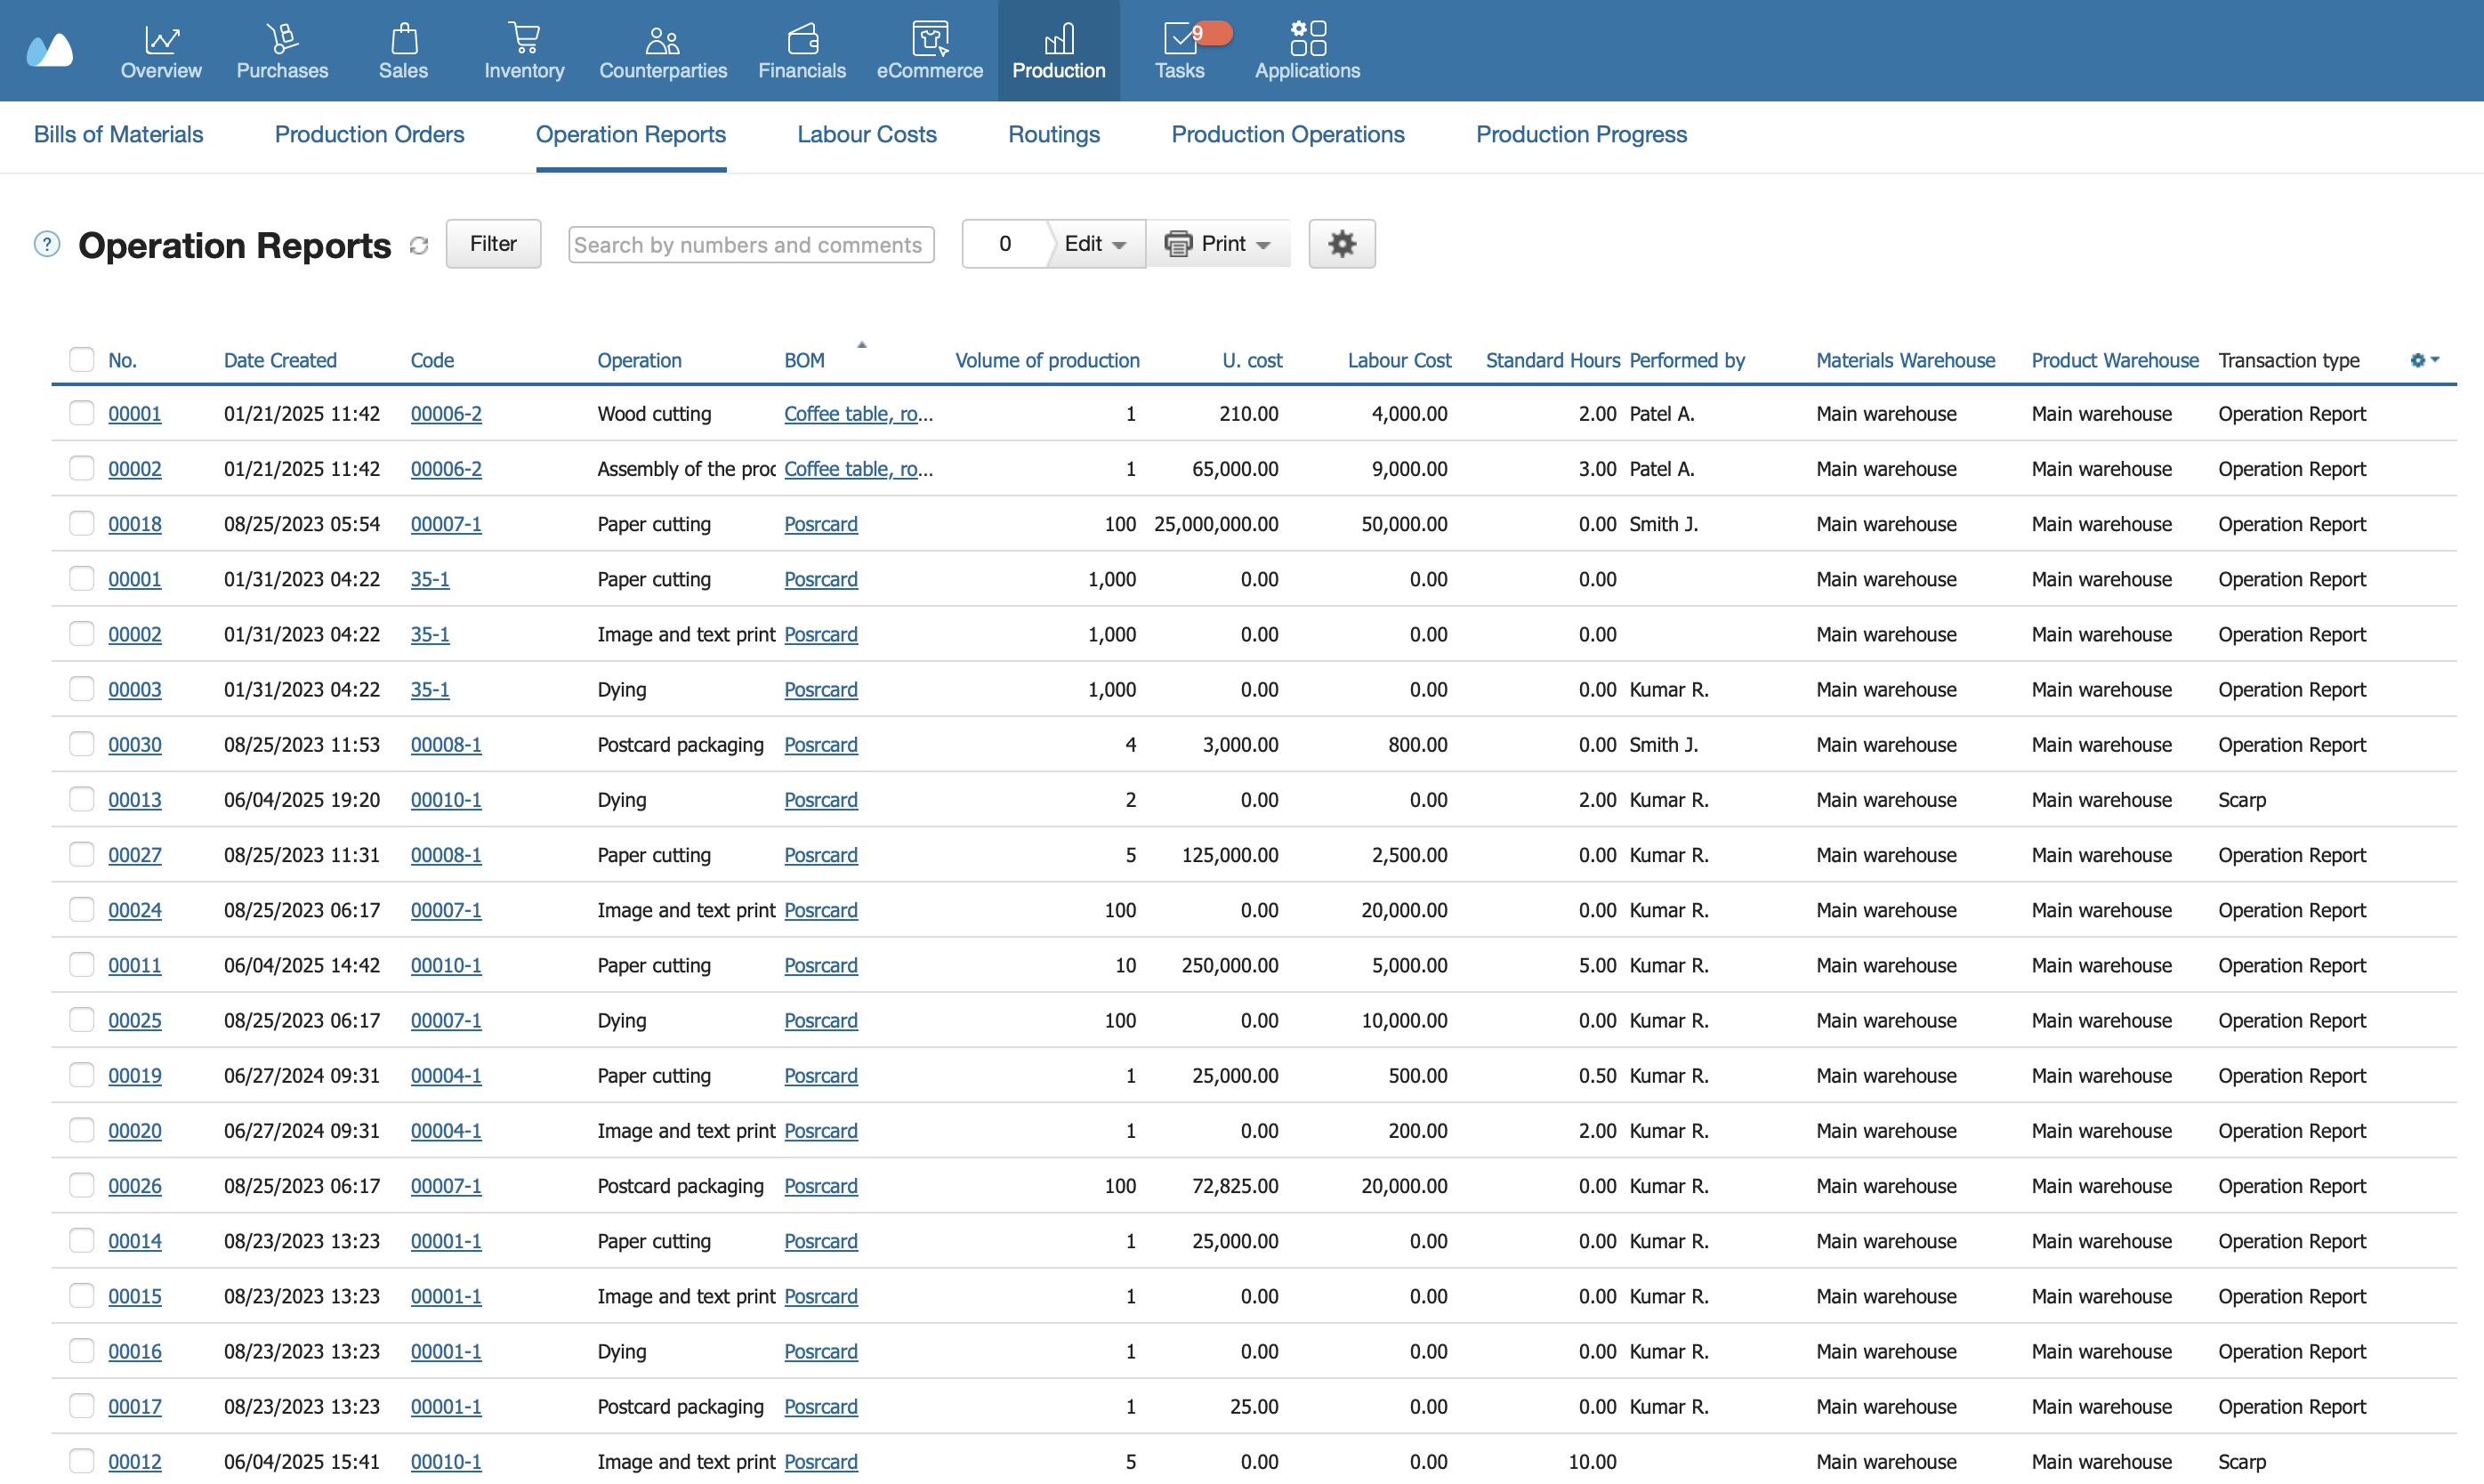Viewport: 2484px width, 1484px height.
Task: Sort by the BOM column
Action: point(804,360)
